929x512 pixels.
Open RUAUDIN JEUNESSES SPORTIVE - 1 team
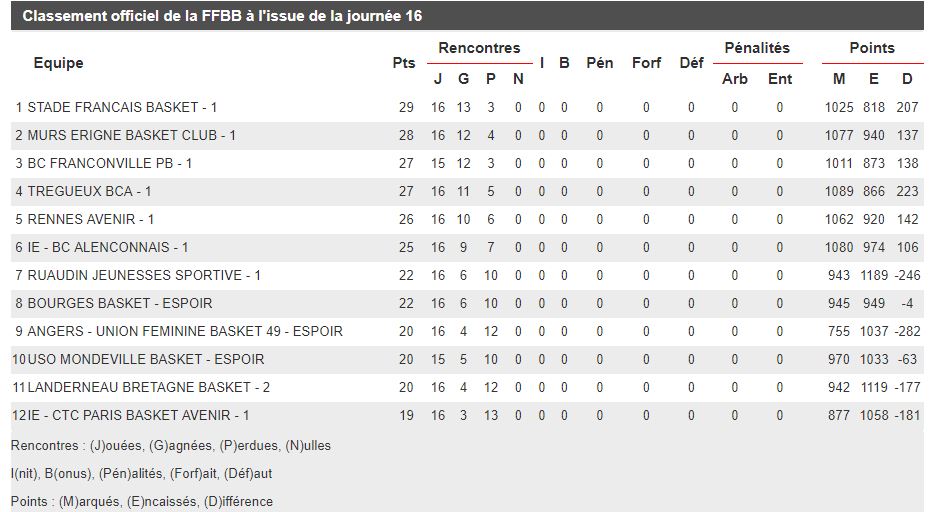pyautogui.click(x=144, y=276)
